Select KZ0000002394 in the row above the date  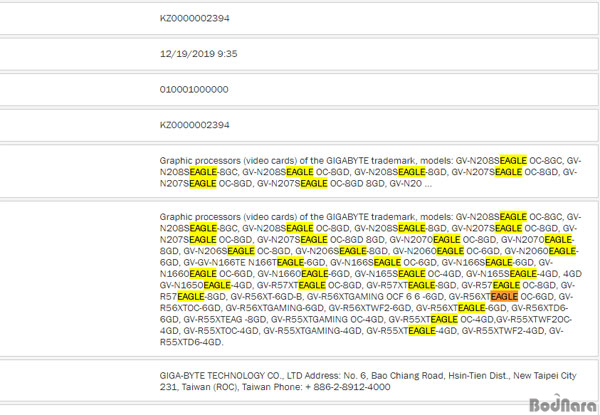[x=194, y=18]
